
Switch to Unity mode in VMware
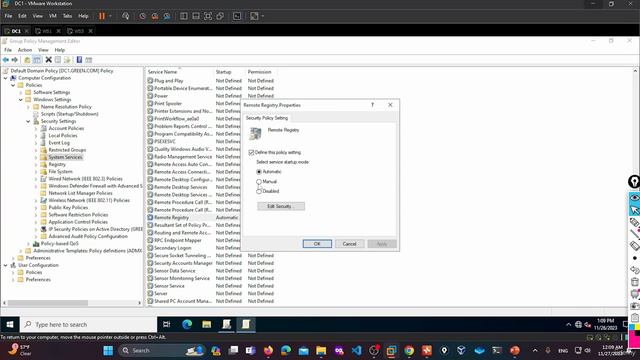(x=220, y=16)
